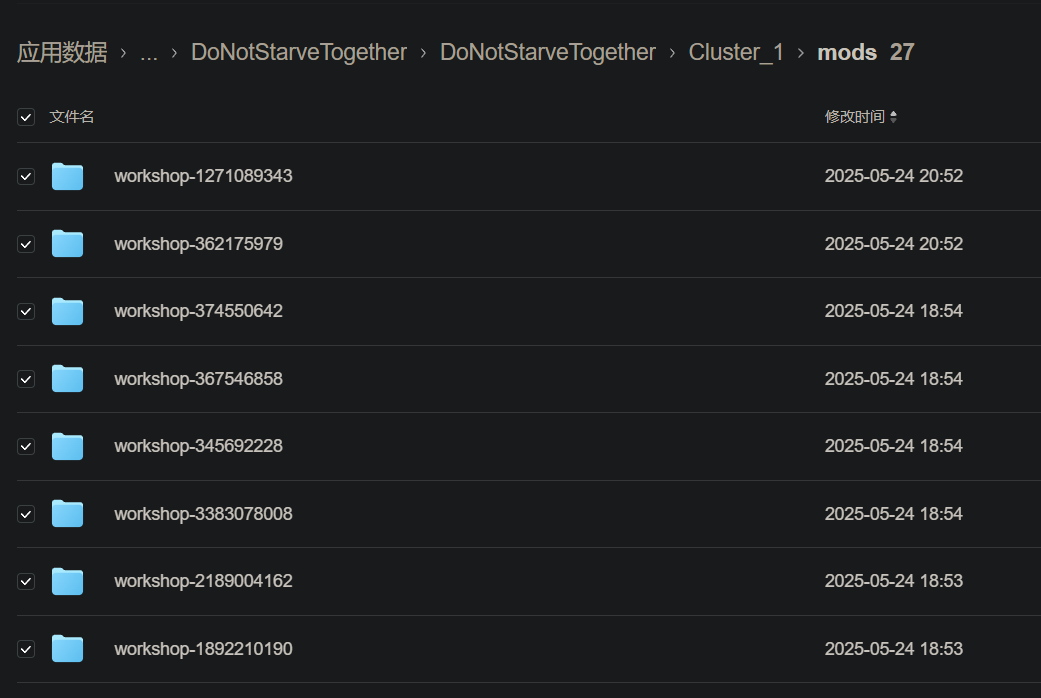1041x698 pixels.
Task: Open the workshop-1892210190 folder icon
Action: pos(67,649)
